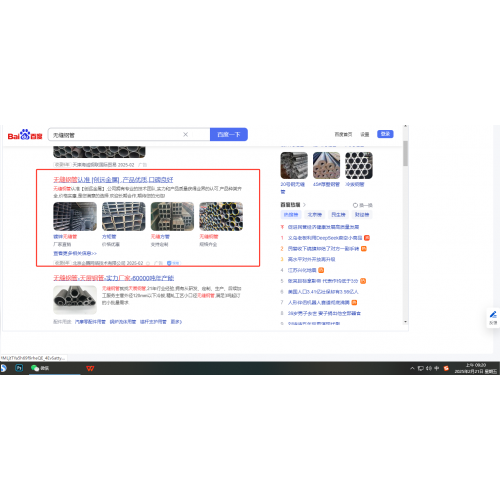Click the 方矩管 caption link

109,237
